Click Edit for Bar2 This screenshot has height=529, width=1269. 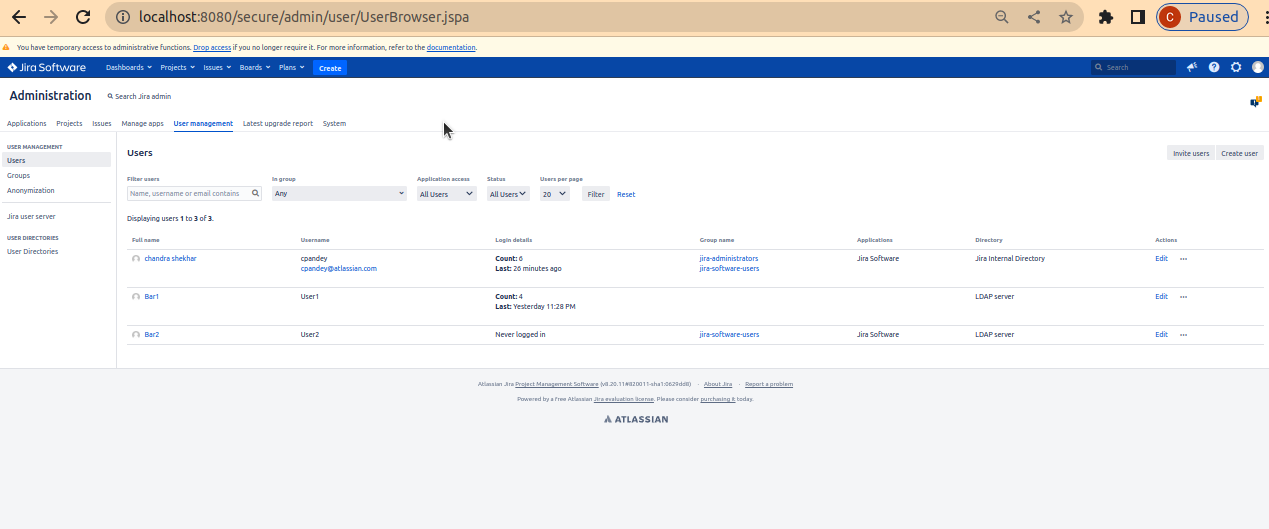[x=1161, y=335]
